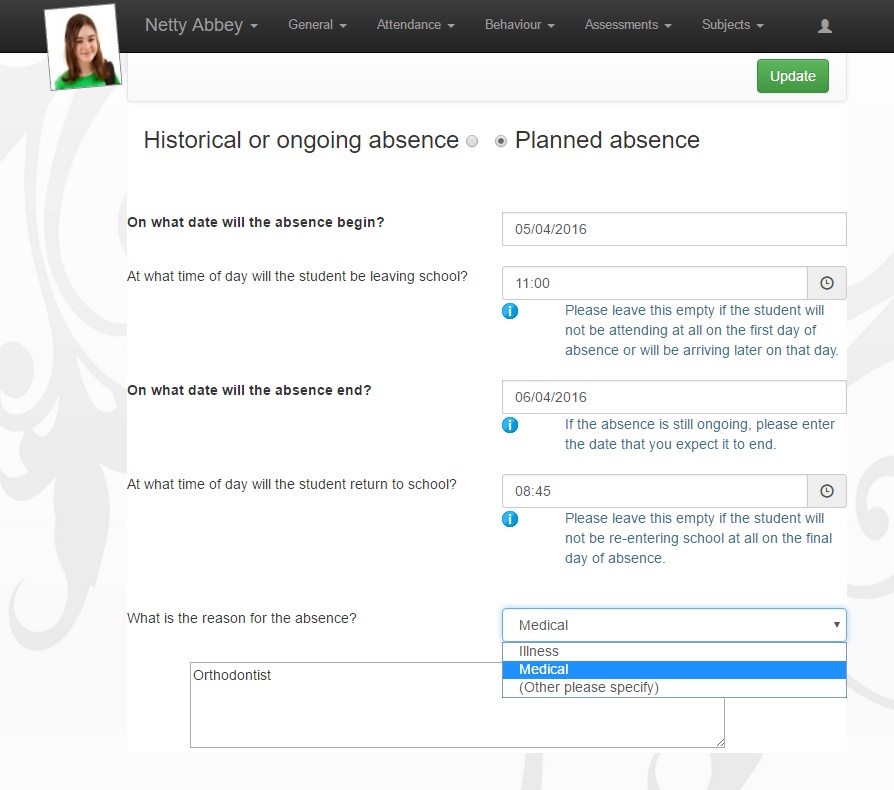Image resolution: width=894 pixels, height=790 pixels.
Task: Click info icon below return time field
Action: [510, 519]
